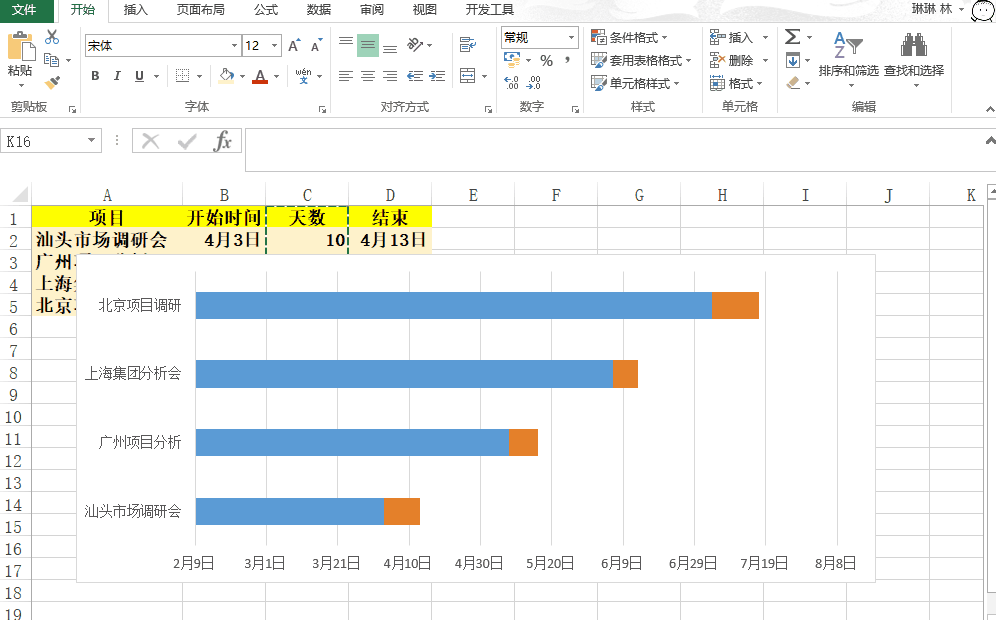Viewport: 996px width, 620px height.
Task: Toggle underline formatting
Action: pos(139,76)
